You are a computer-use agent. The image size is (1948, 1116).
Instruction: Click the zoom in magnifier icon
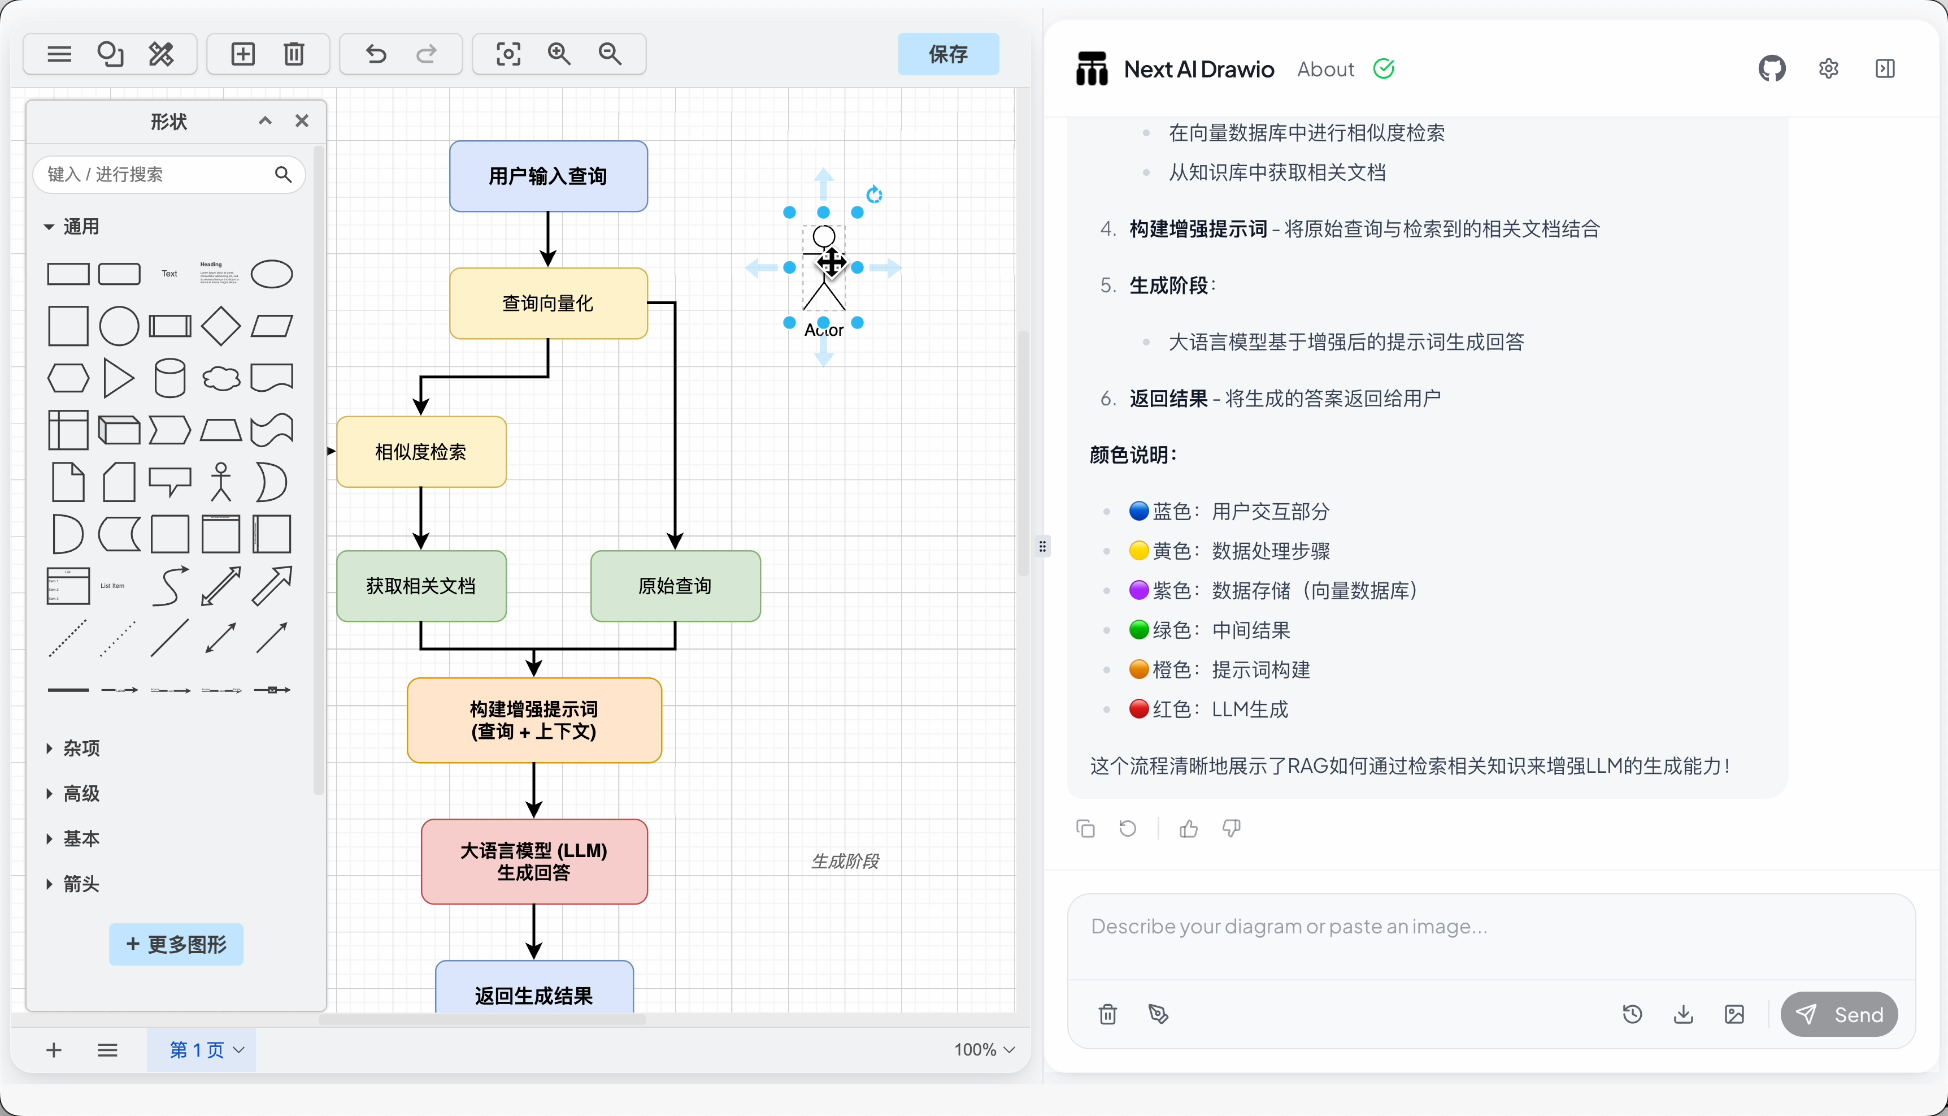pyautogui.click(x=559, y=54)
